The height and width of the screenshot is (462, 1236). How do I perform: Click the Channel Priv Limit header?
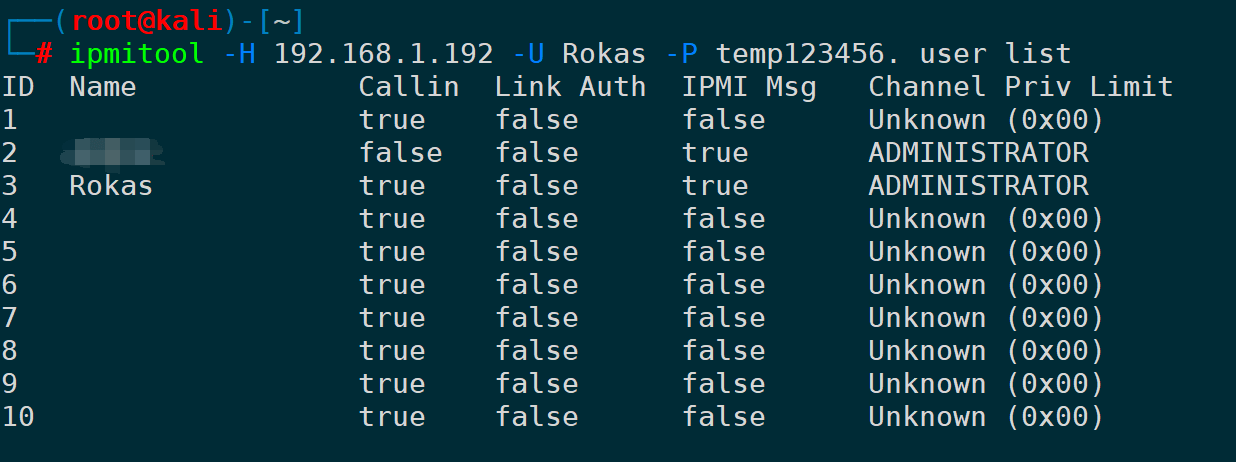(1020, 87)
